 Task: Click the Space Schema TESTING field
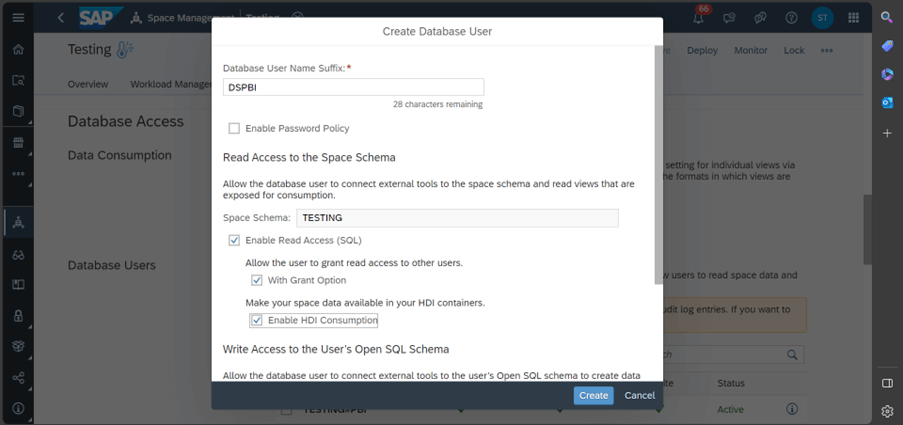coord(457,218)
